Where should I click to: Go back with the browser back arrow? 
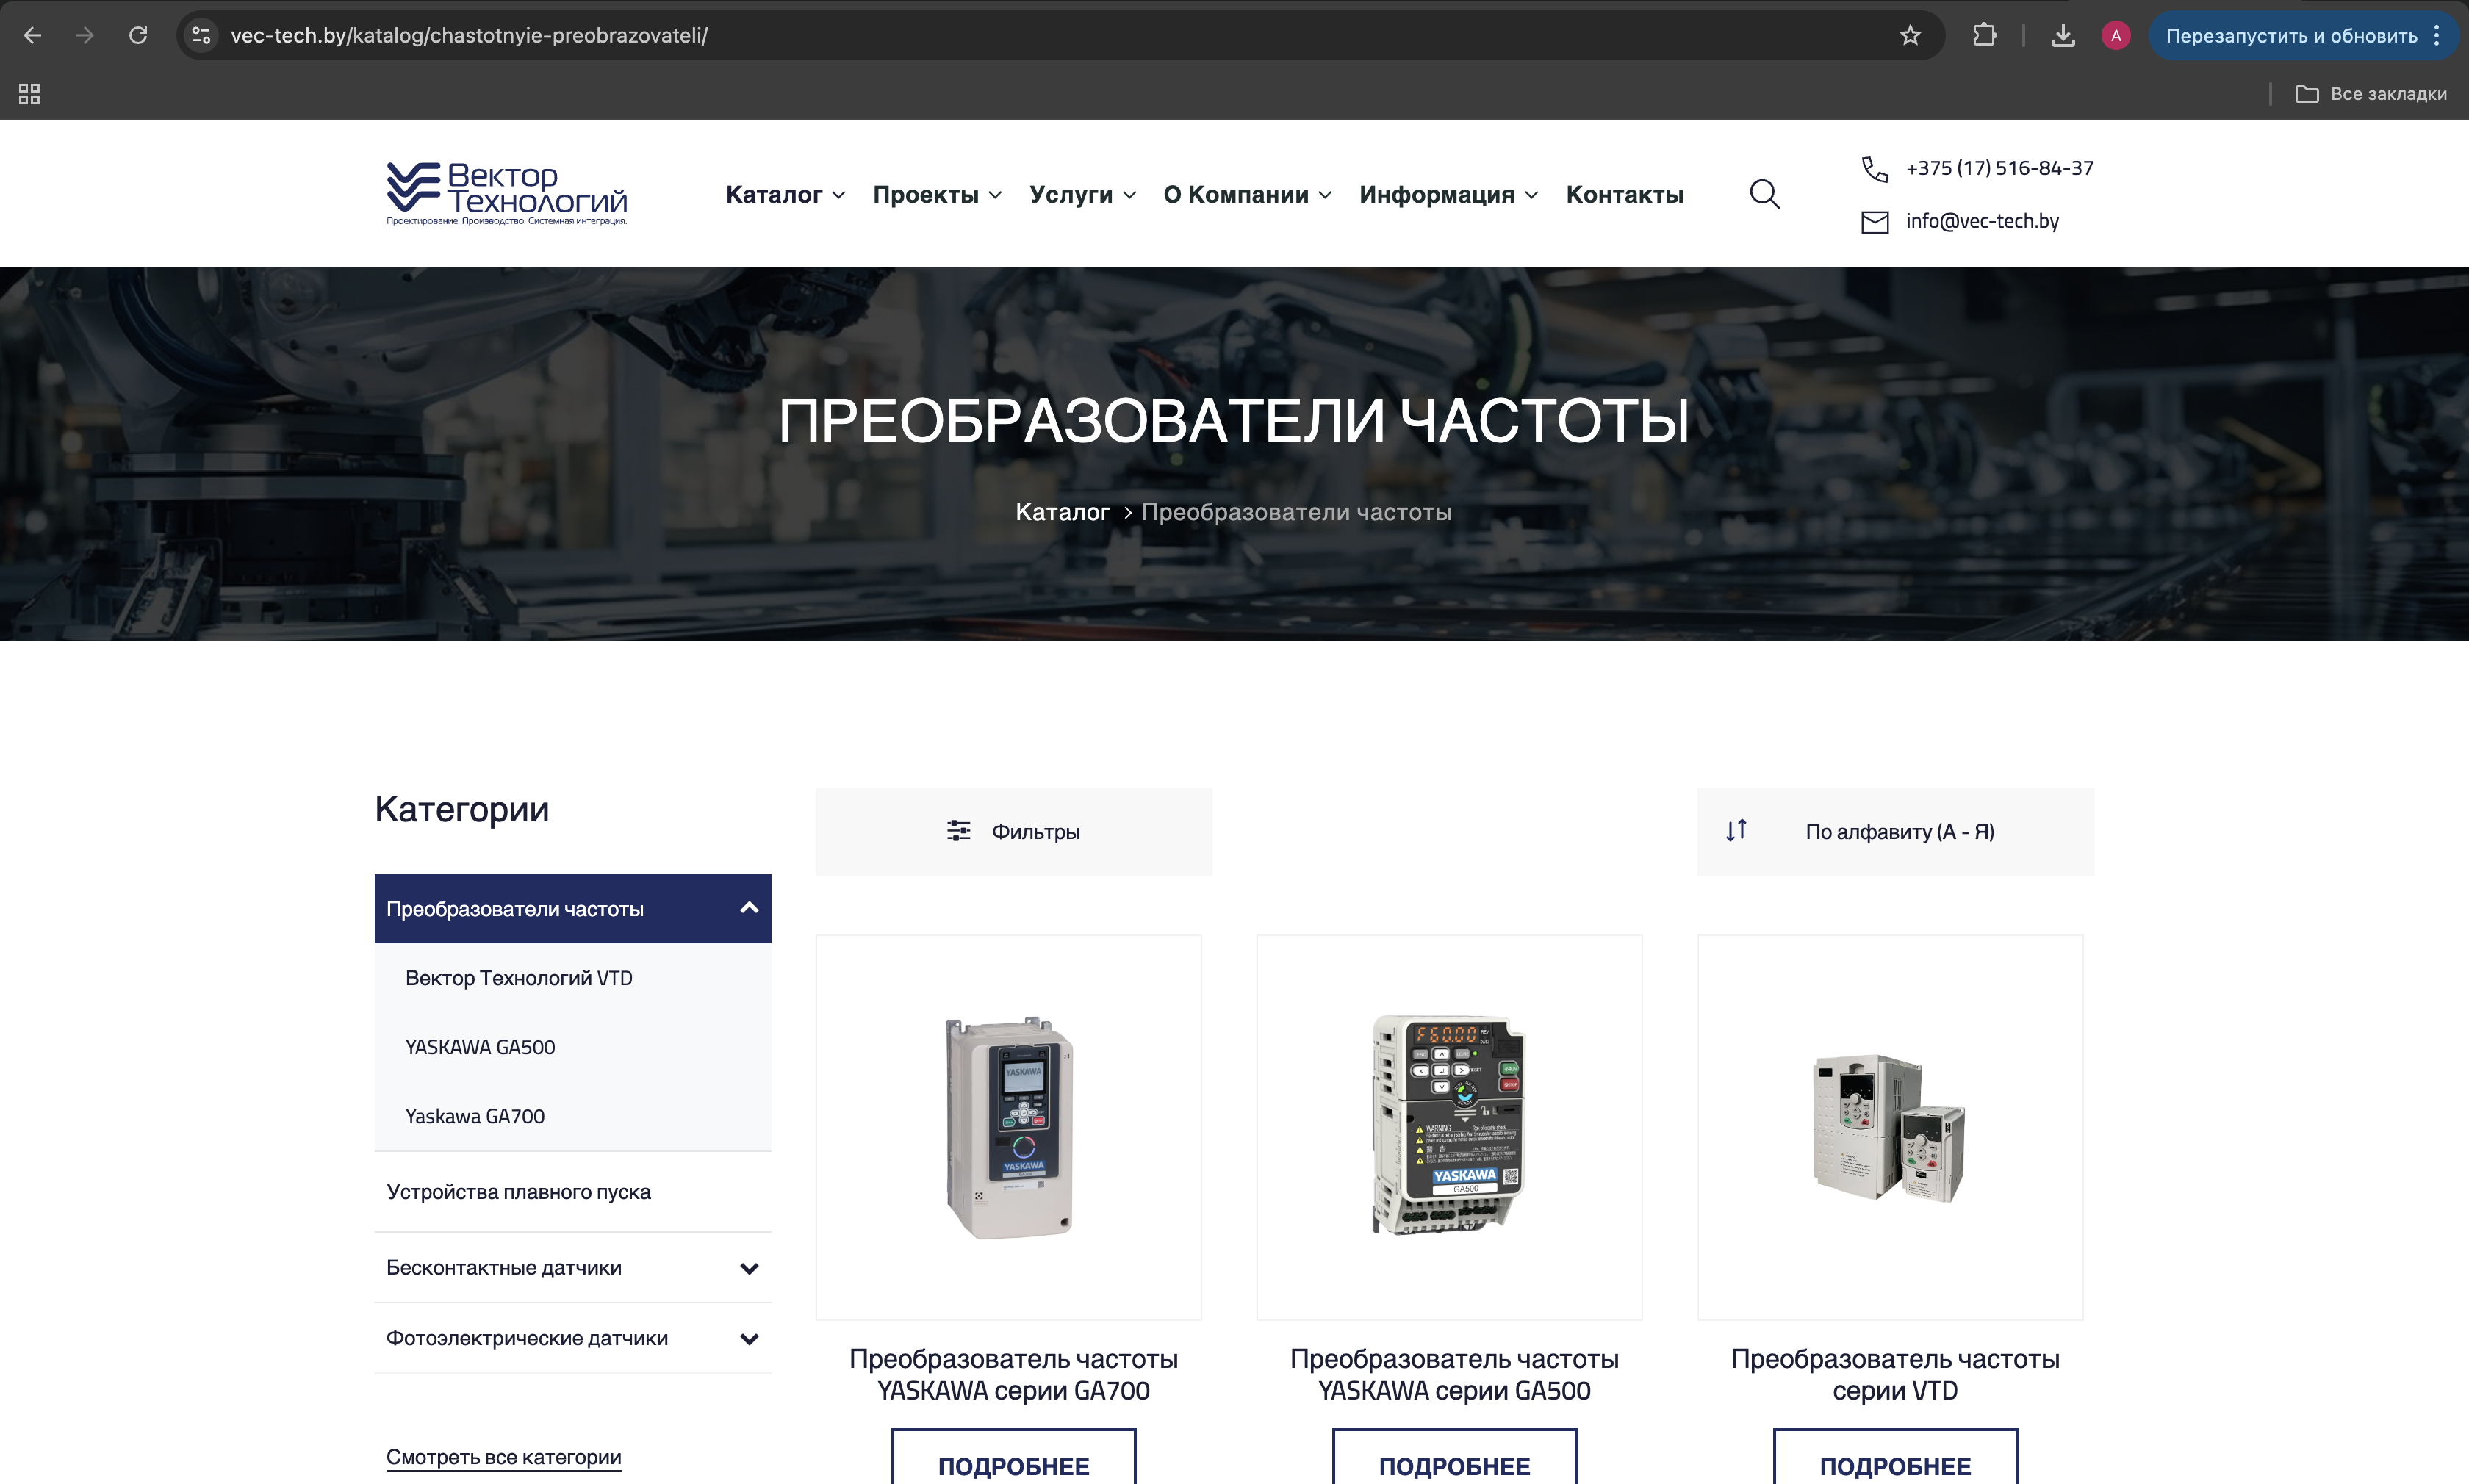point(32,36)
